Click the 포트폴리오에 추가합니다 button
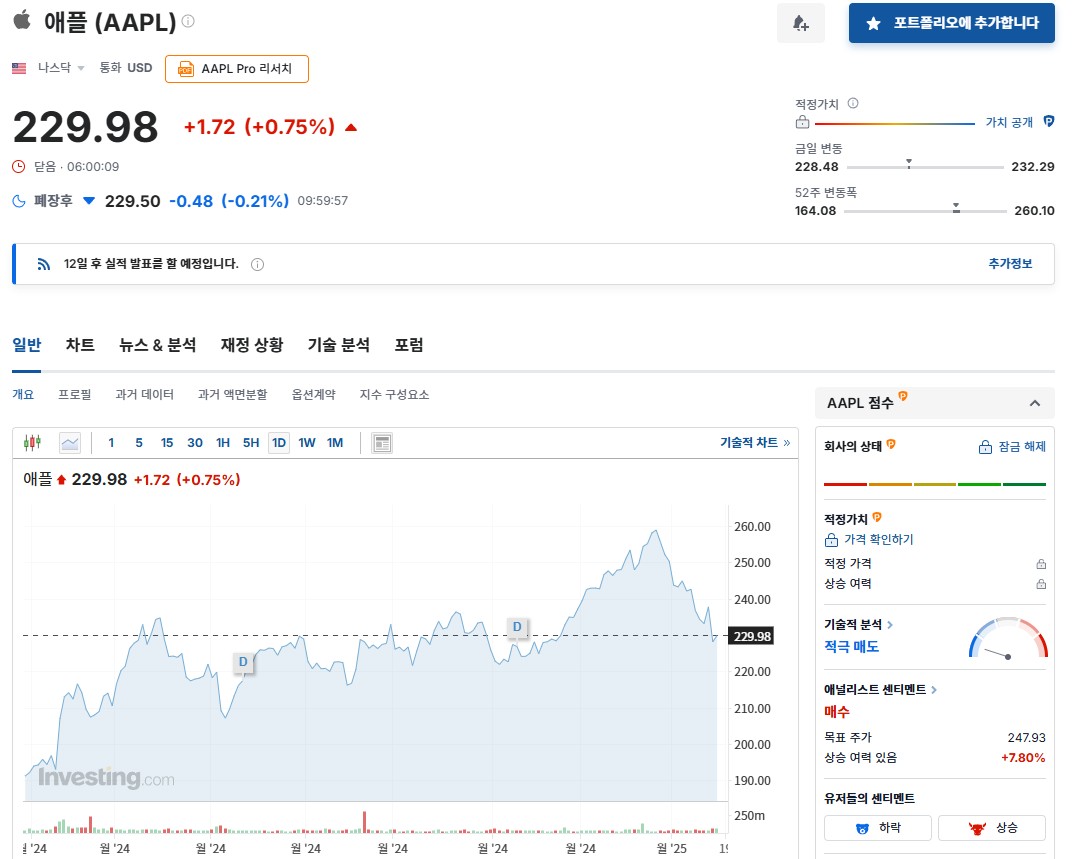1084x859 pixels. point(951,23)
